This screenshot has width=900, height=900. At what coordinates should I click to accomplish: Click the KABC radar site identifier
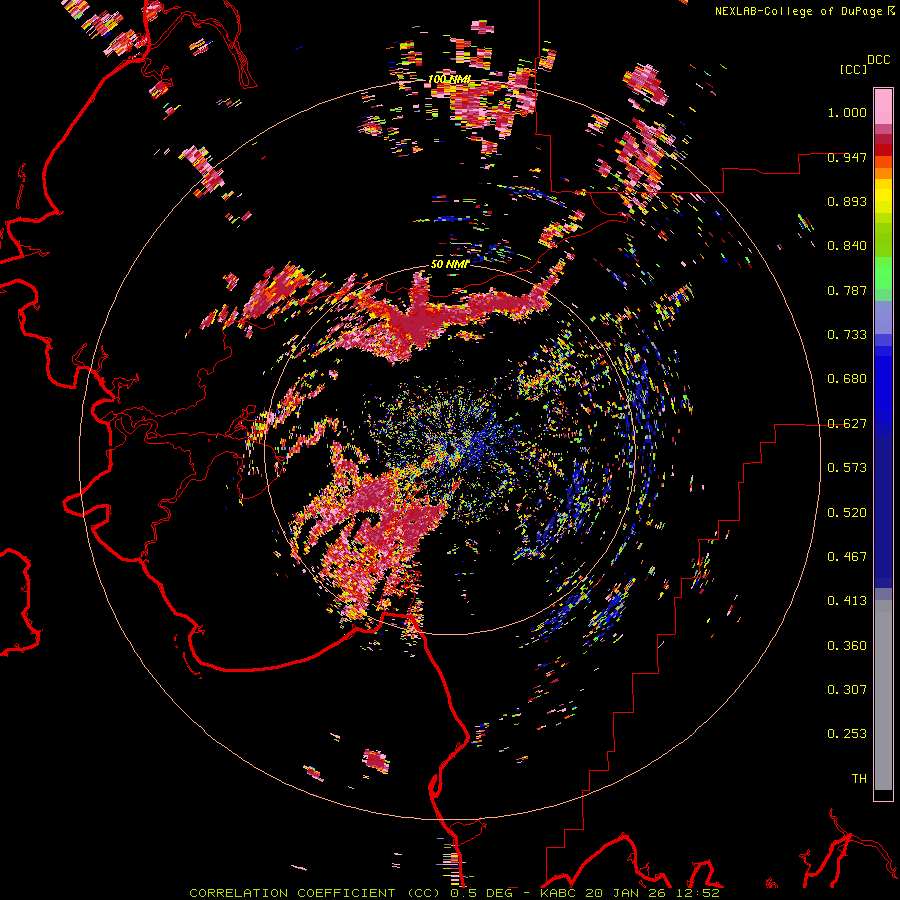tap(560, 893)
